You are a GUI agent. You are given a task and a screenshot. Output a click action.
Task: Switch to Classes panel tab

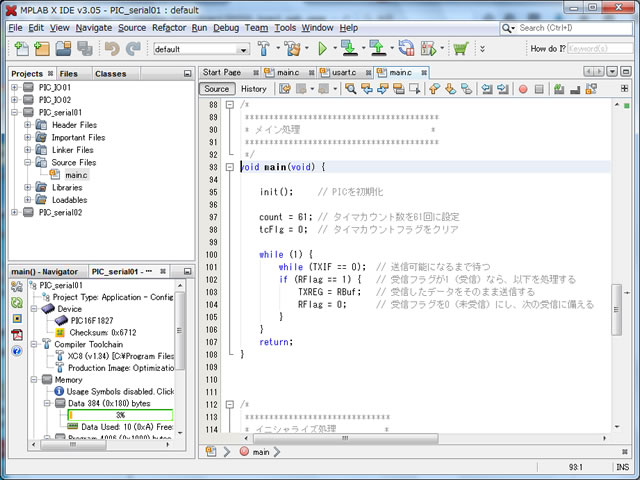click(x=111, y=74)
